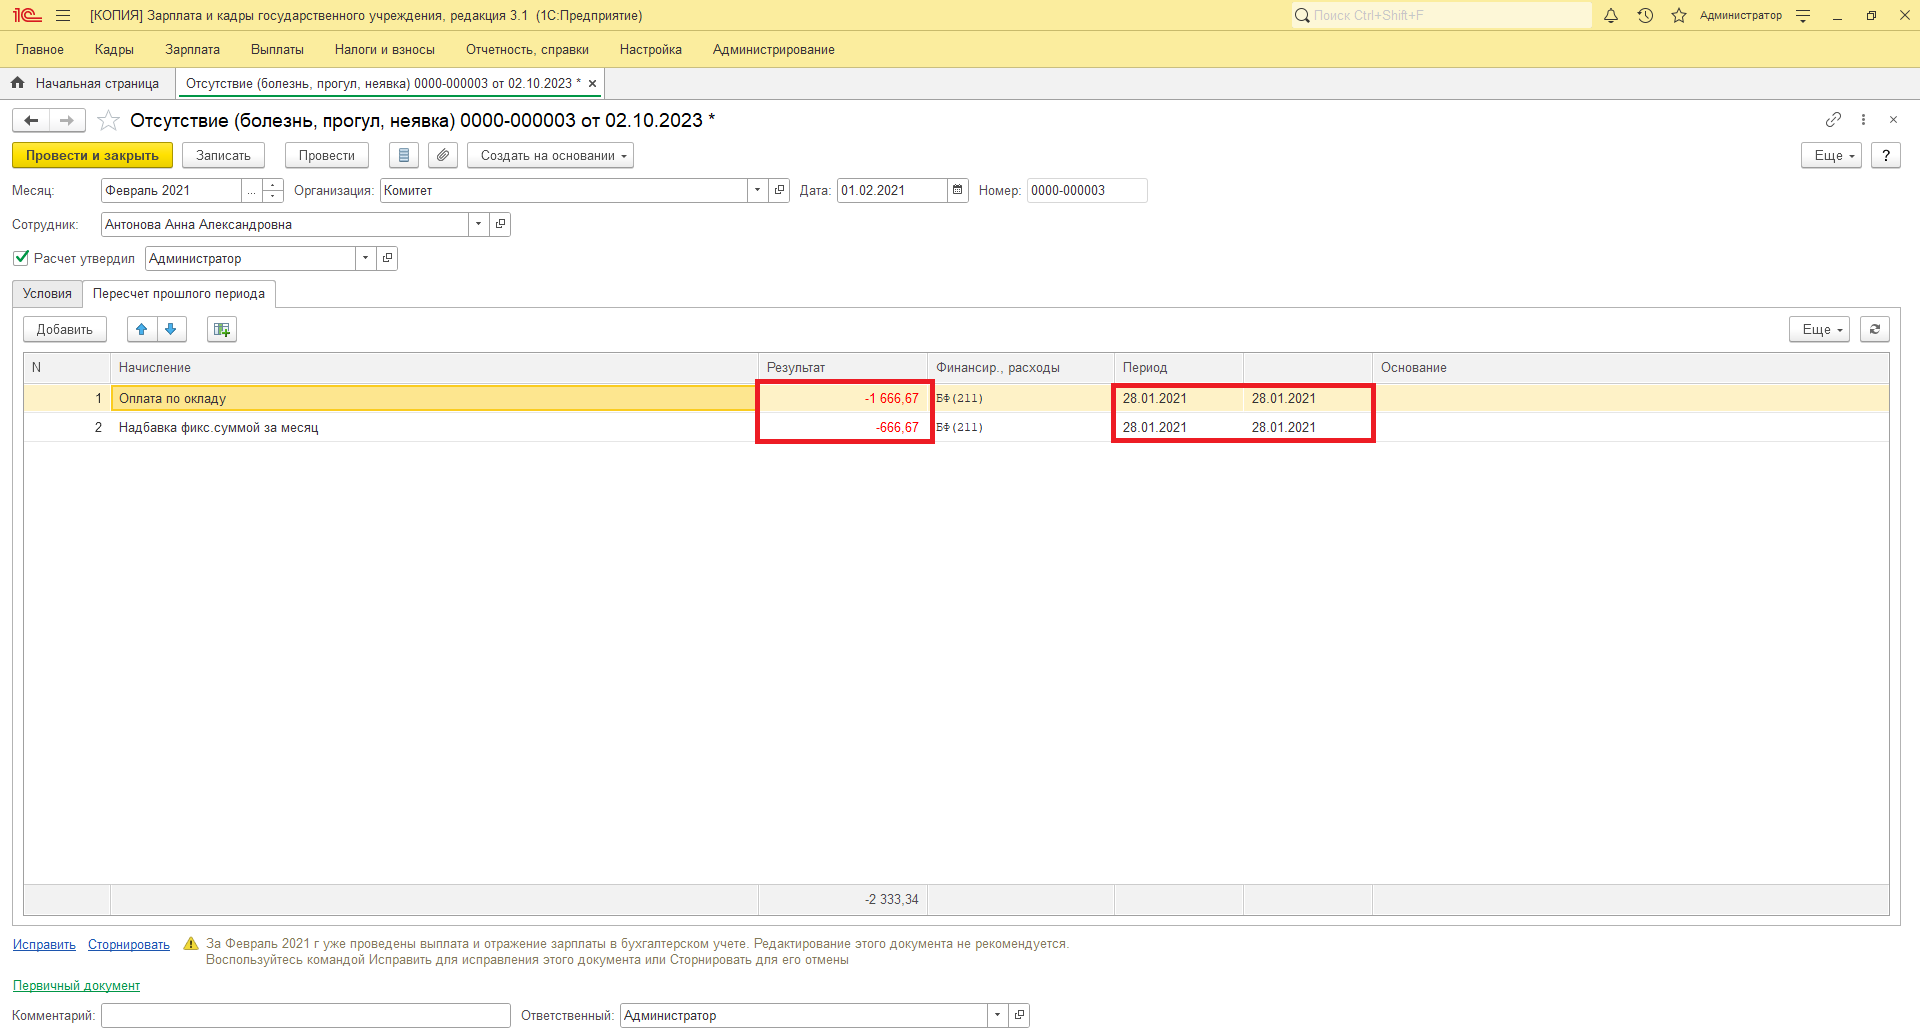Image resolution: width=1920 pixels, height=1034 pixels.
Task: Open the Зарплата menu
Action: pyautogui.click(x=192, y=49)
